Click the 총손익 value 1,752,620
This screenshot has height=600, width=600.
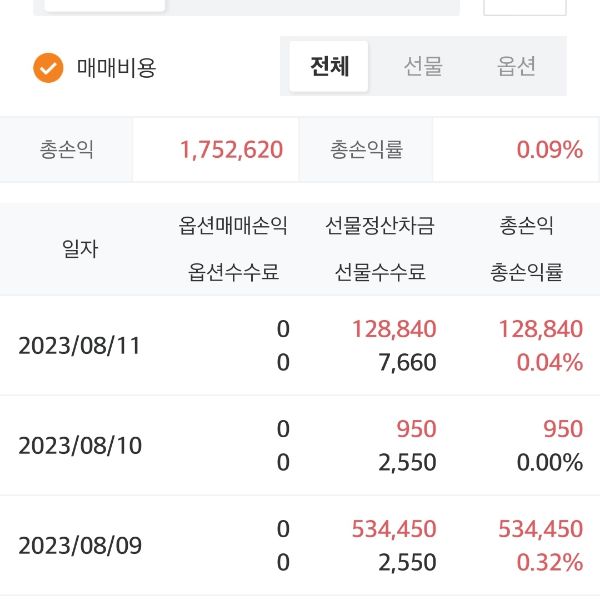(231, 150)
